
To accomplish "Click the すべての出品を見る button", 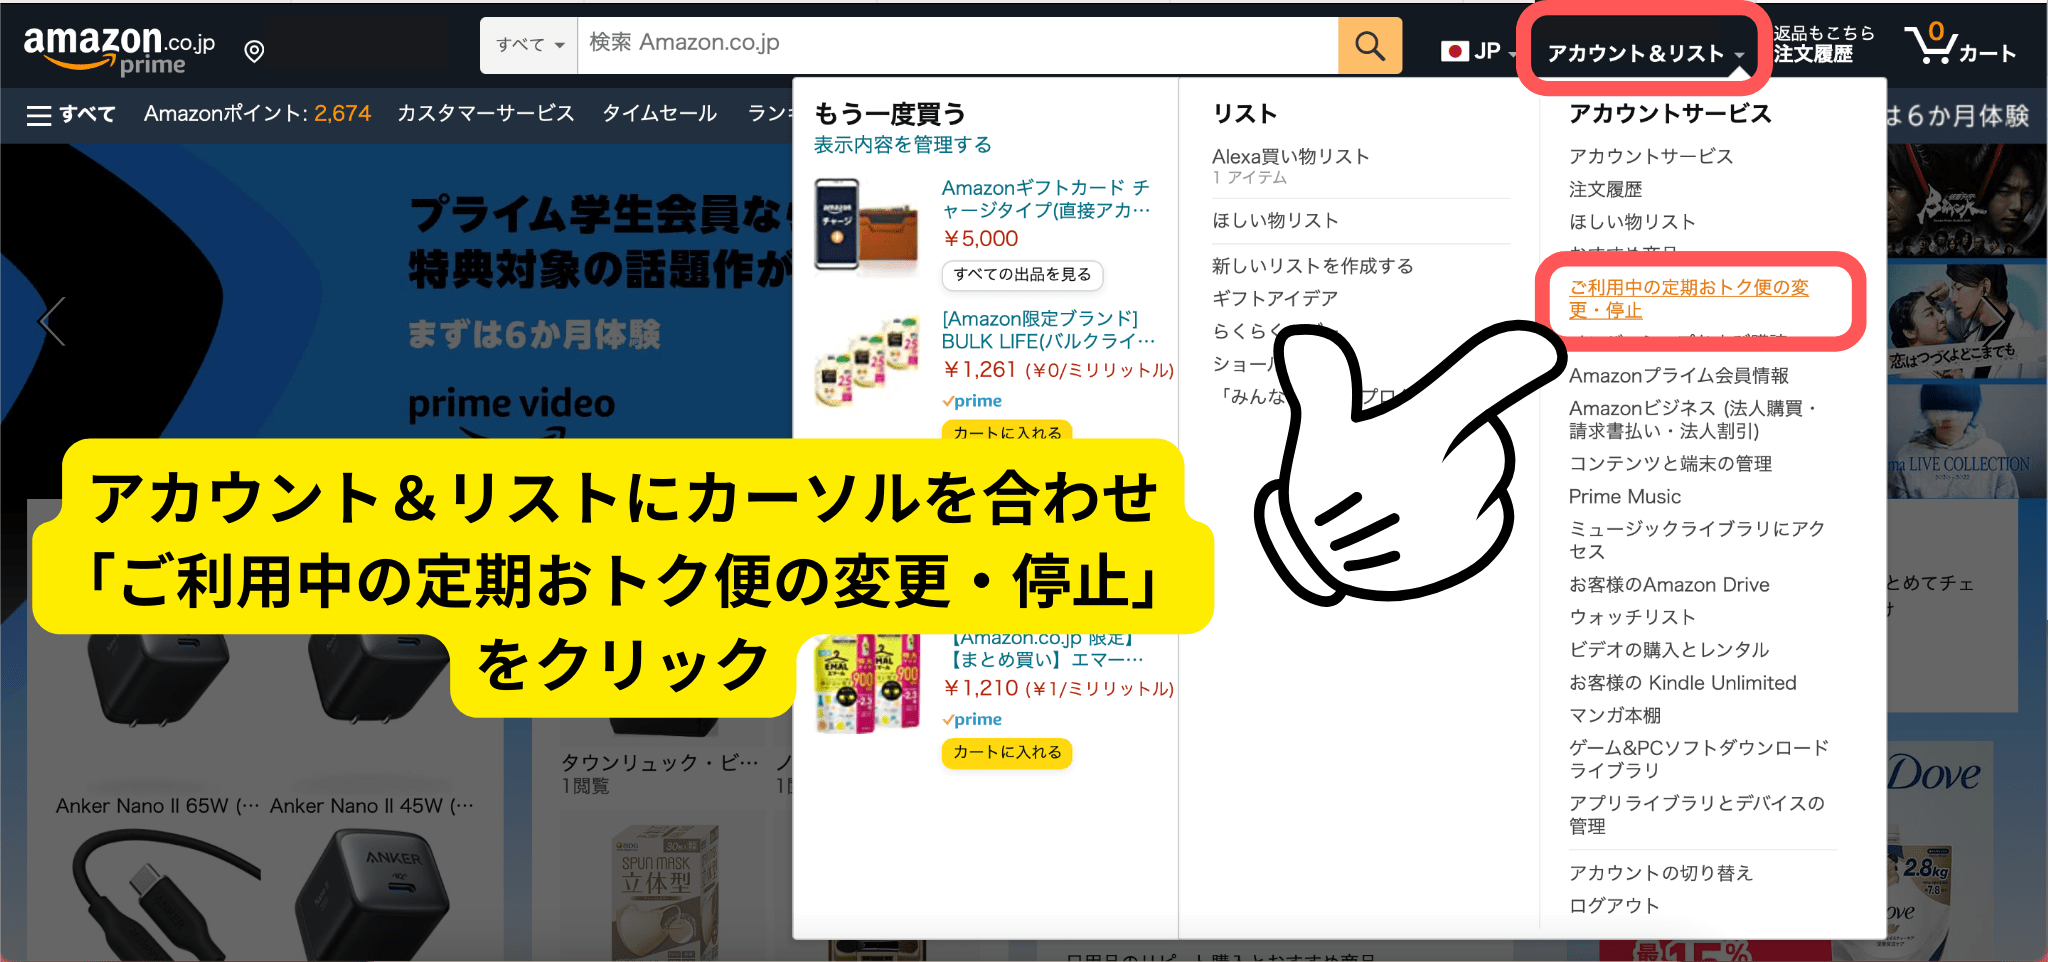I will pyautogui.click(x=1022, y=276).
